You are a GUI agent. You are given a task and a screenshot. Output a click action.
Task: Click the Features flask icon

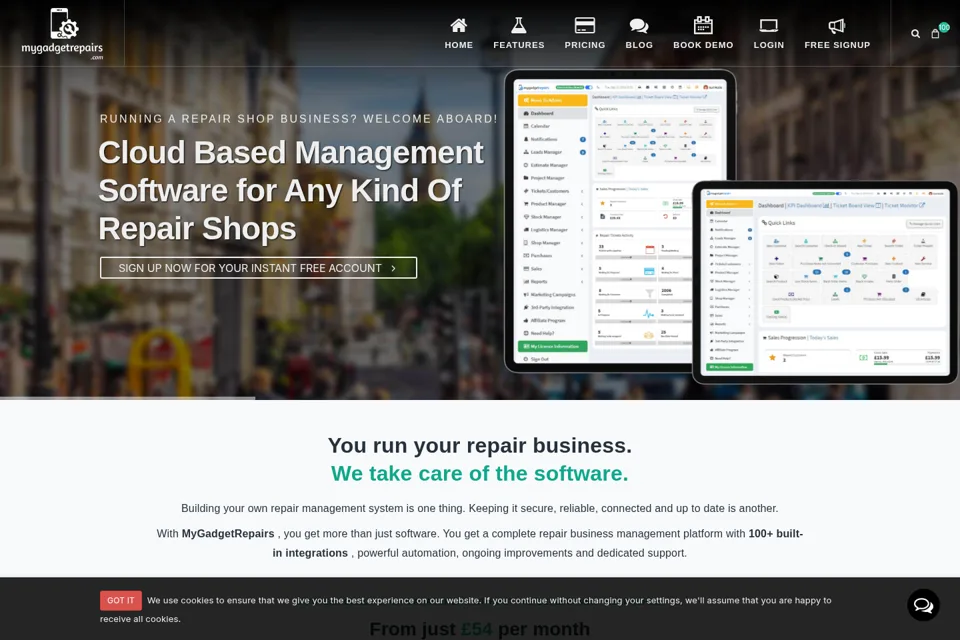pos(519,25)
